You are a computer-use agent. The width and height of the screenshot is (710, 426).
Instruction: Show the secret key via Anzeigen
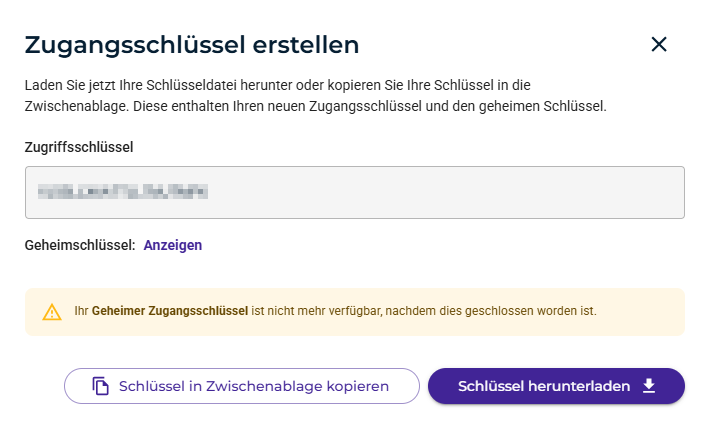pyautogui.click(x=173, y=245)
